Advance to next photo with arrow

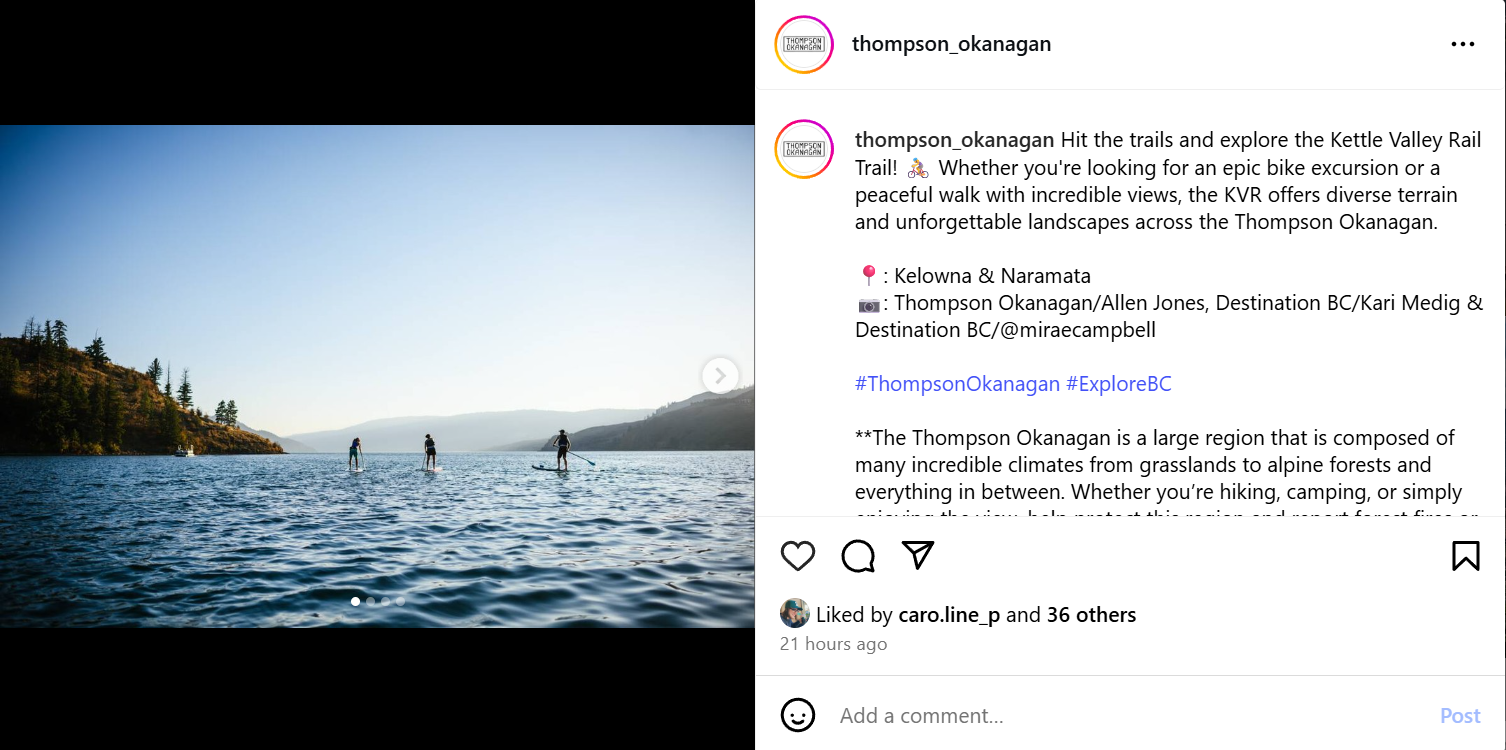(x=720, y=376)
